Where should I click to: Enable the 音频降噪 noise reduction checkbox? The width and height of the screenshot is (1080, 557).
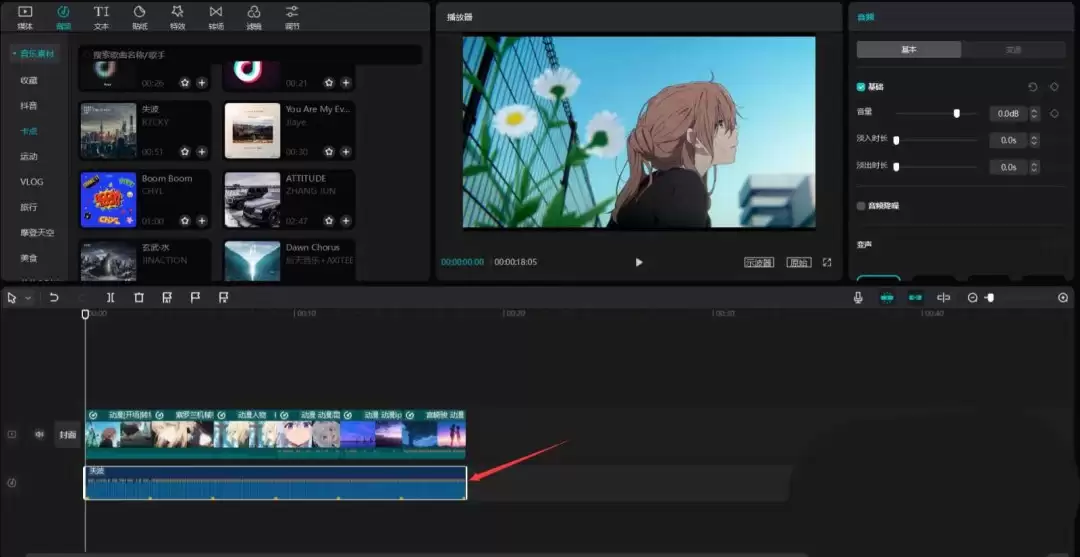(861, 205)
